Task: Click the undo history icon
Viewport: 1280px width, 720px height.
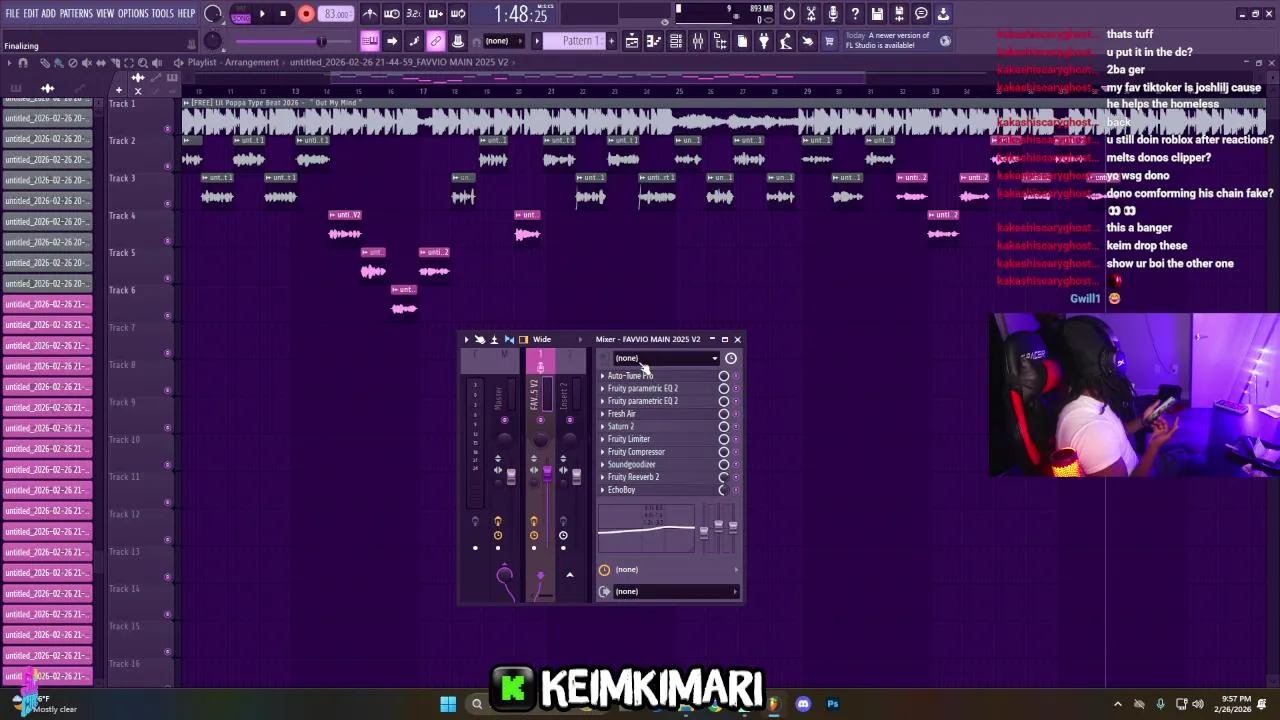Action: pos(789,14)
